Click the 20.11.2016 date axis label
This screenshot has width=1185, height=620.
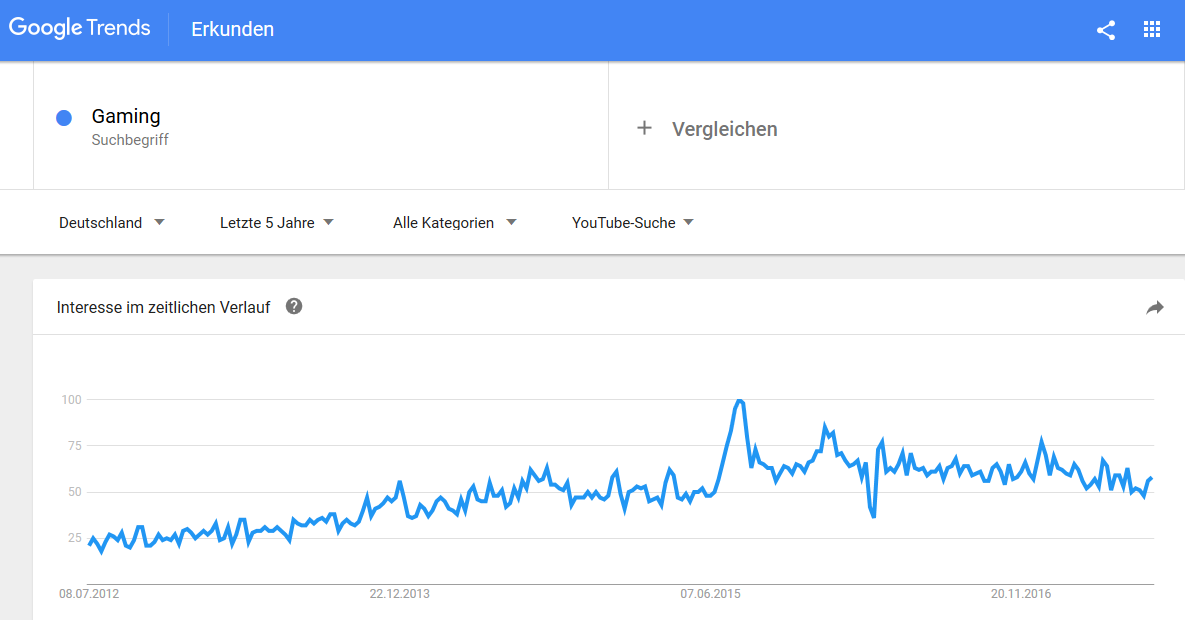1022,594
